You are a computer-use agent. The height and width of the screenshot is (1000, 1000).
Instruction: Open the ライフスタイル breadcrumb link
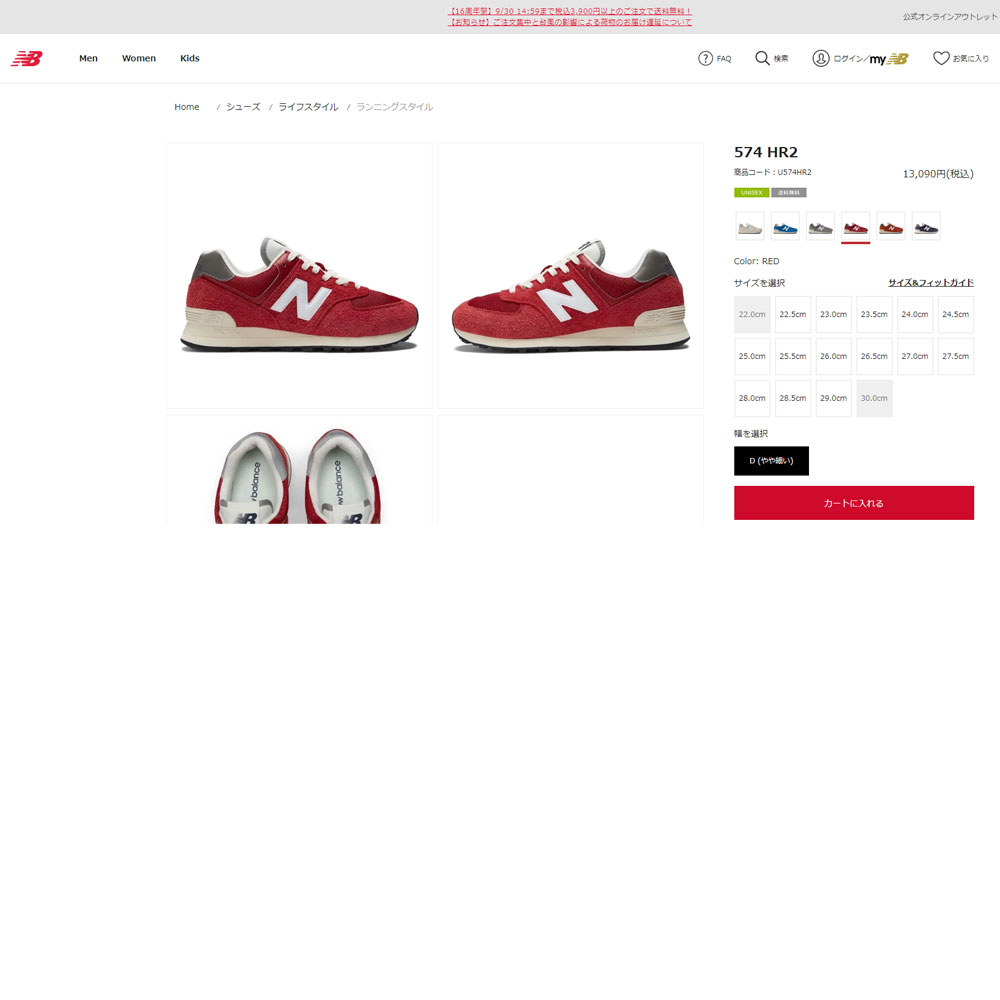[308, 107]
